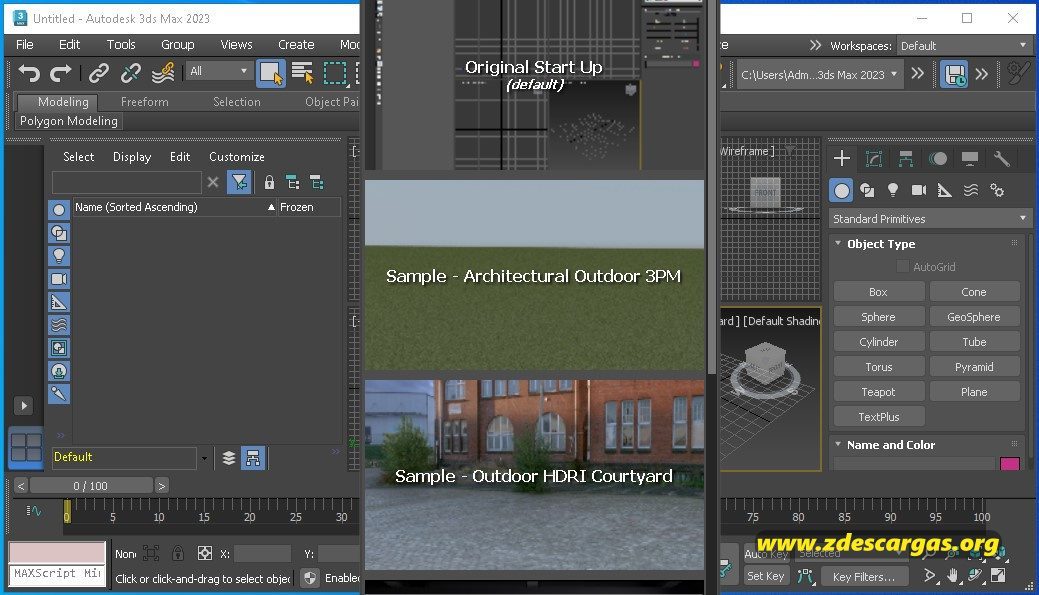Click the Unlink selection icon

pos(131,73)
